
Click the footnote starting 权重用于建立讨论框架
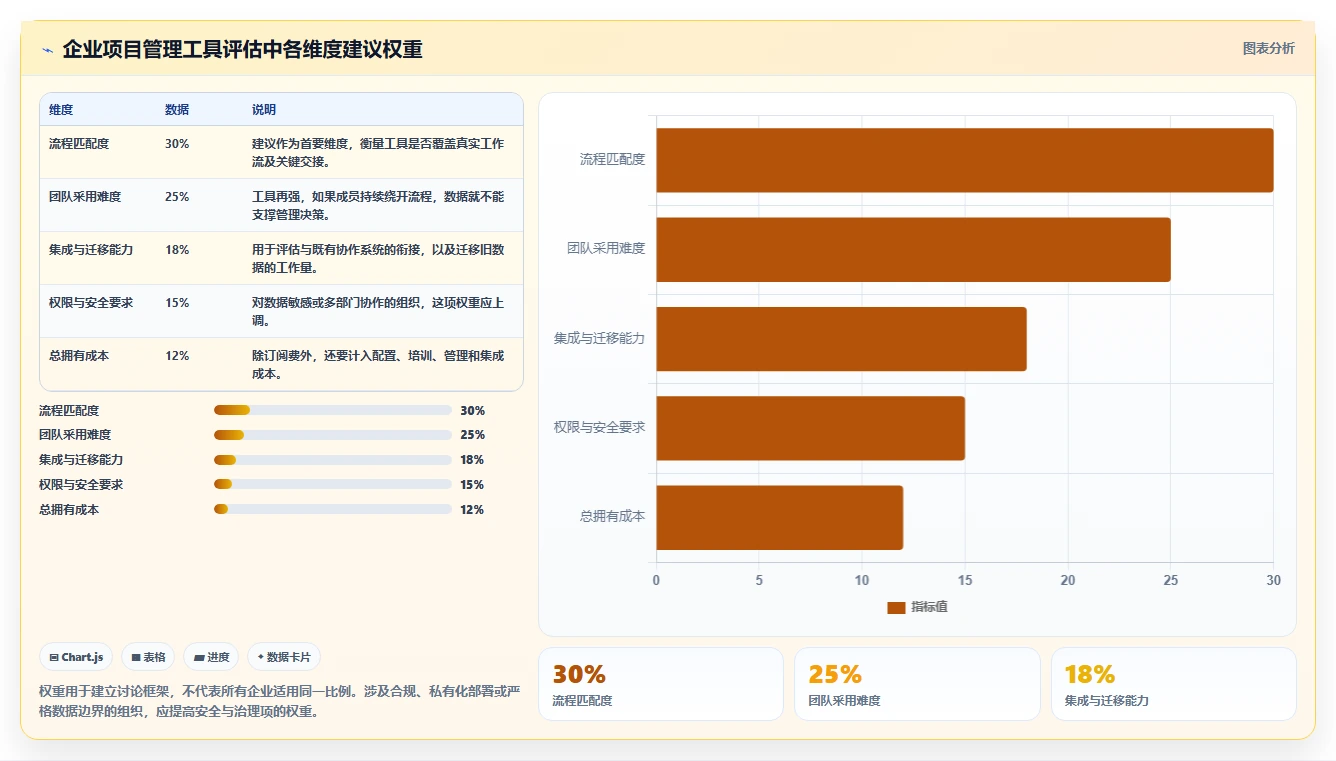(280, 702)
